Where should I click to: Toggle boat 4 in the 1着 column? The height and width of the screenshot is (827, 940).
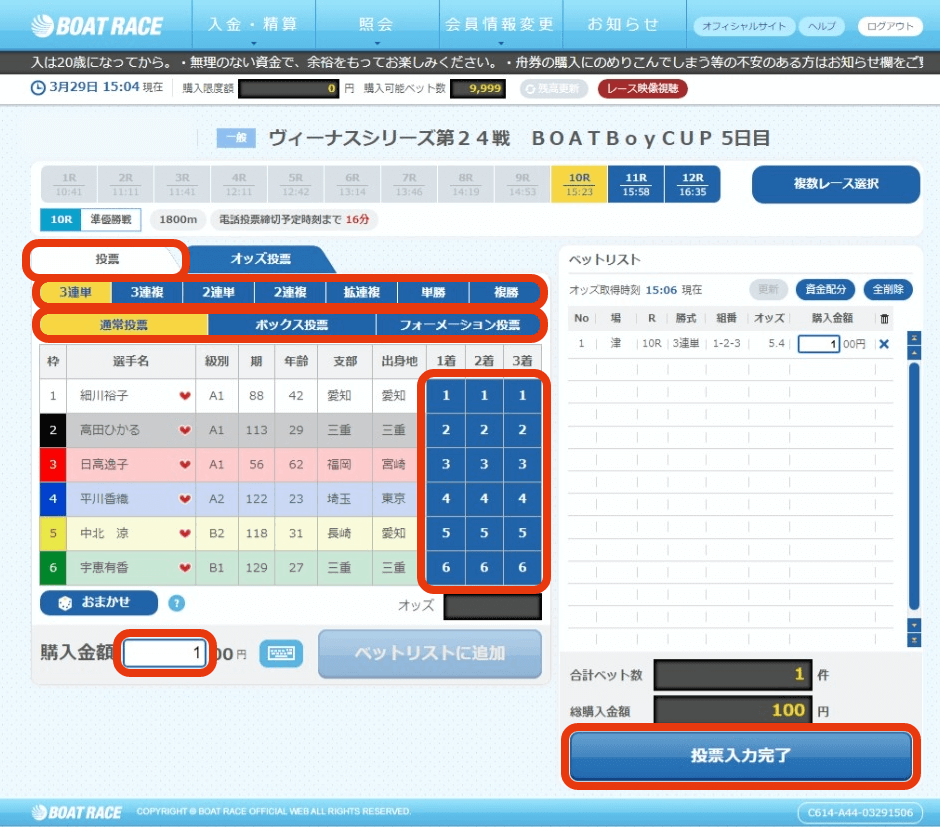tap(446, 499)
